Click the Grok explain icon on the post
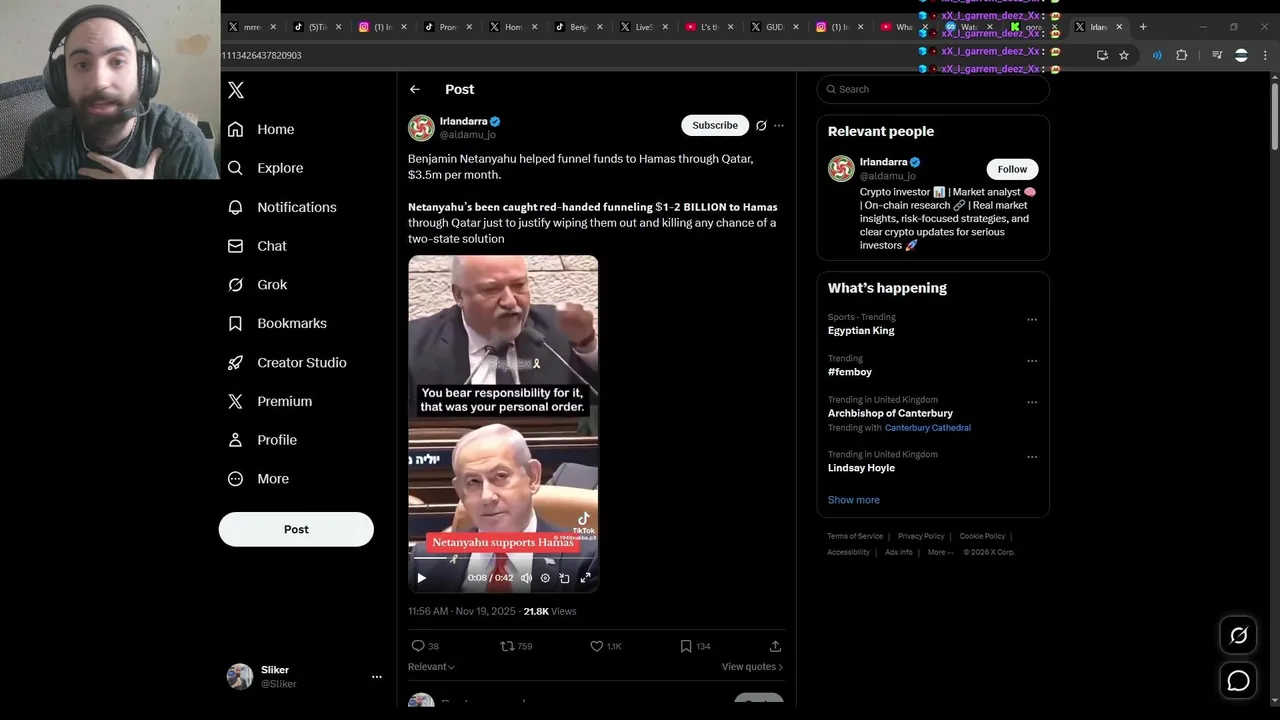This screenshot has height=720, width=1280. click(x=761, y=125)
